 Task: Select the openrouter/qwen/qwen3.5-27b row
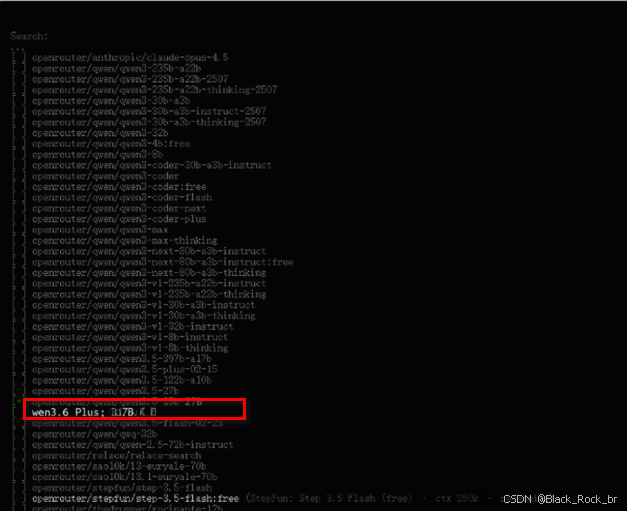pyautogui.click(x=105, y=391)
